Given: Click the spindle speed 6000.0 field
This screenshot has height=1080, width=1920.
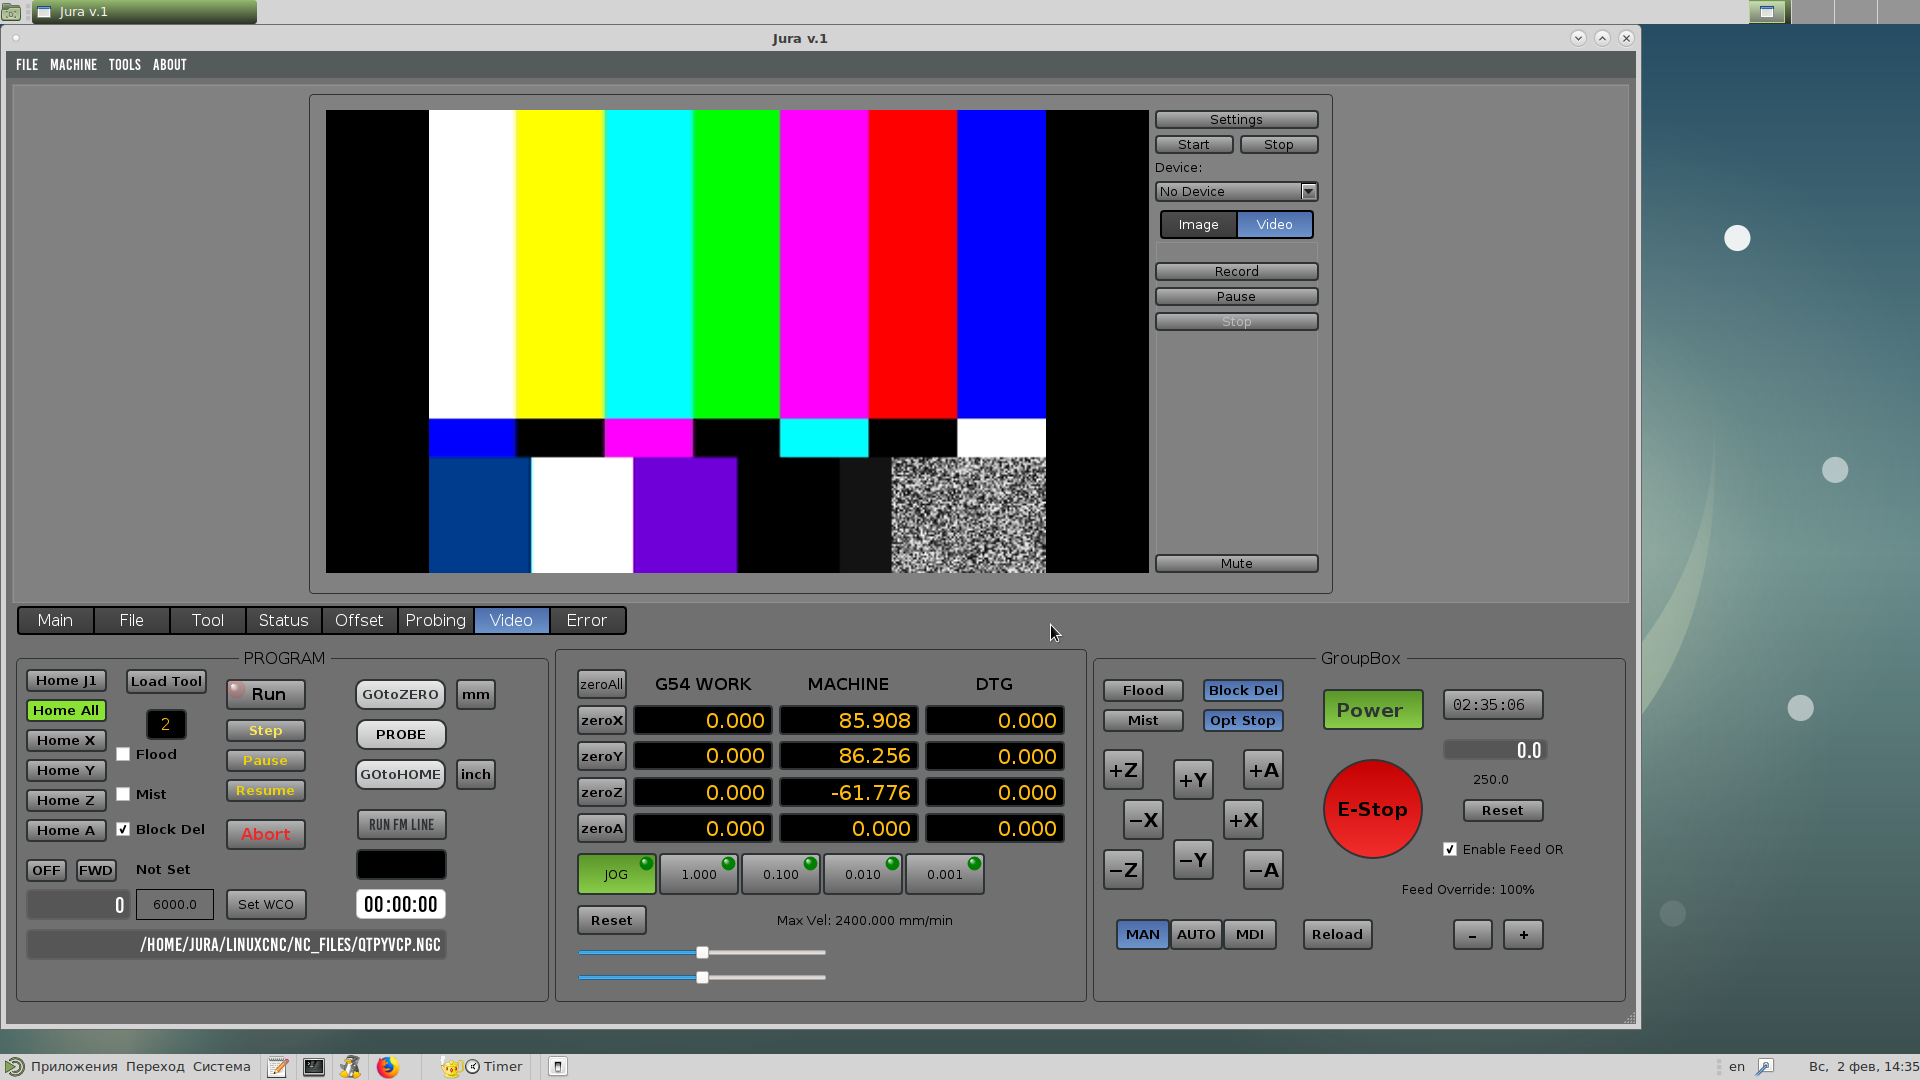Looking at the screenshot, I should click(x=175, y=905).
